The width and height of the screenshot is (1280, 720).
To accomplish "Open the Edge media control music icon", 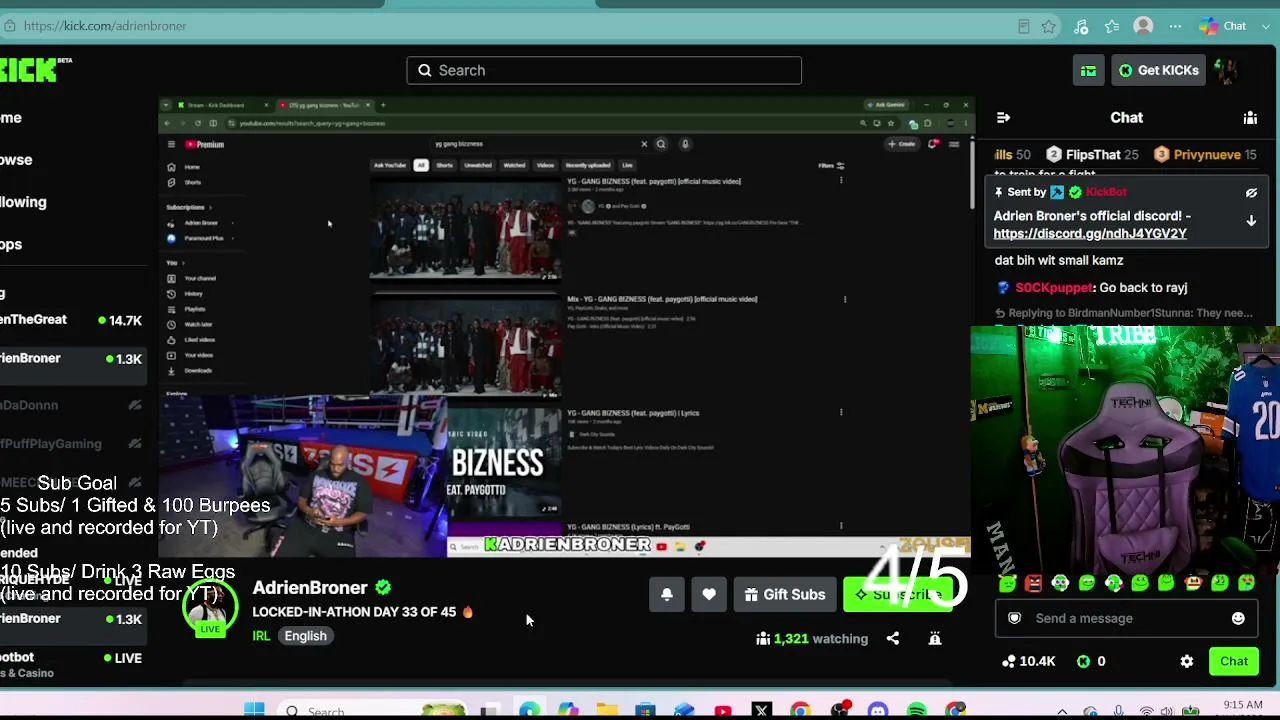I will click(x=1080, y=27).
